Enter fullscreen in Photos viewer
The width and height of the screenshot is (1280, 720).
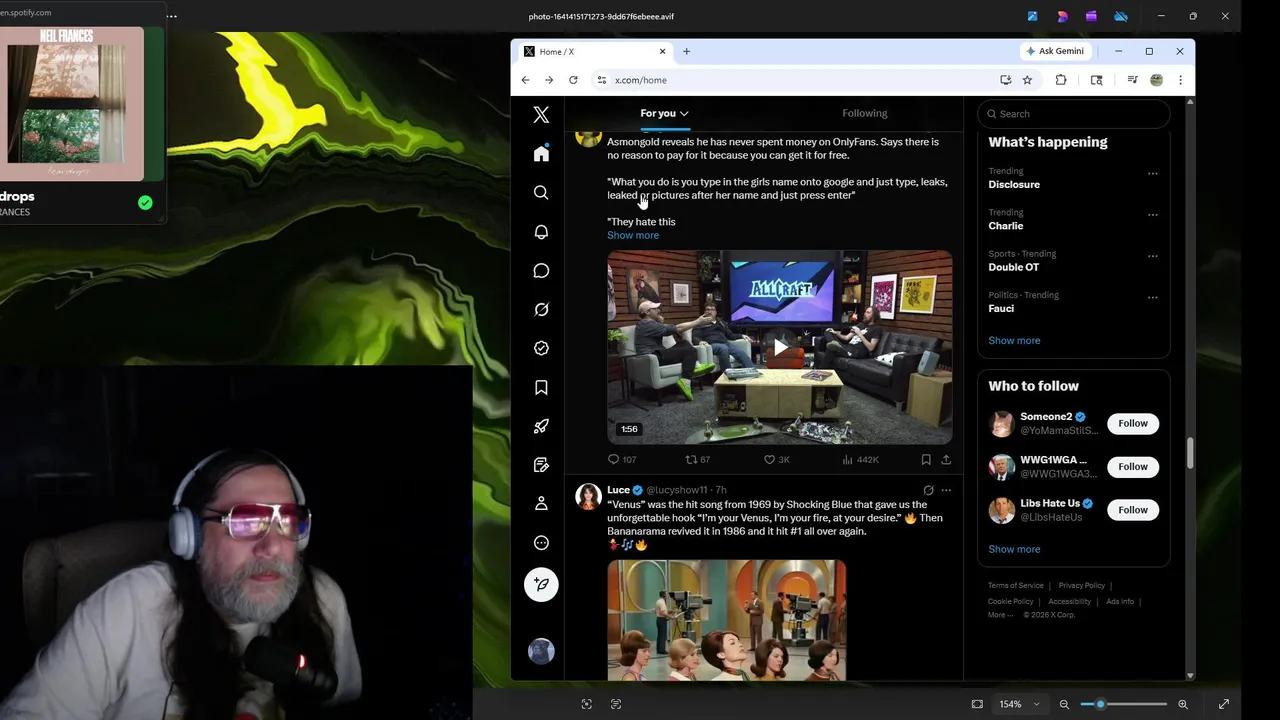pos(1223,704)
